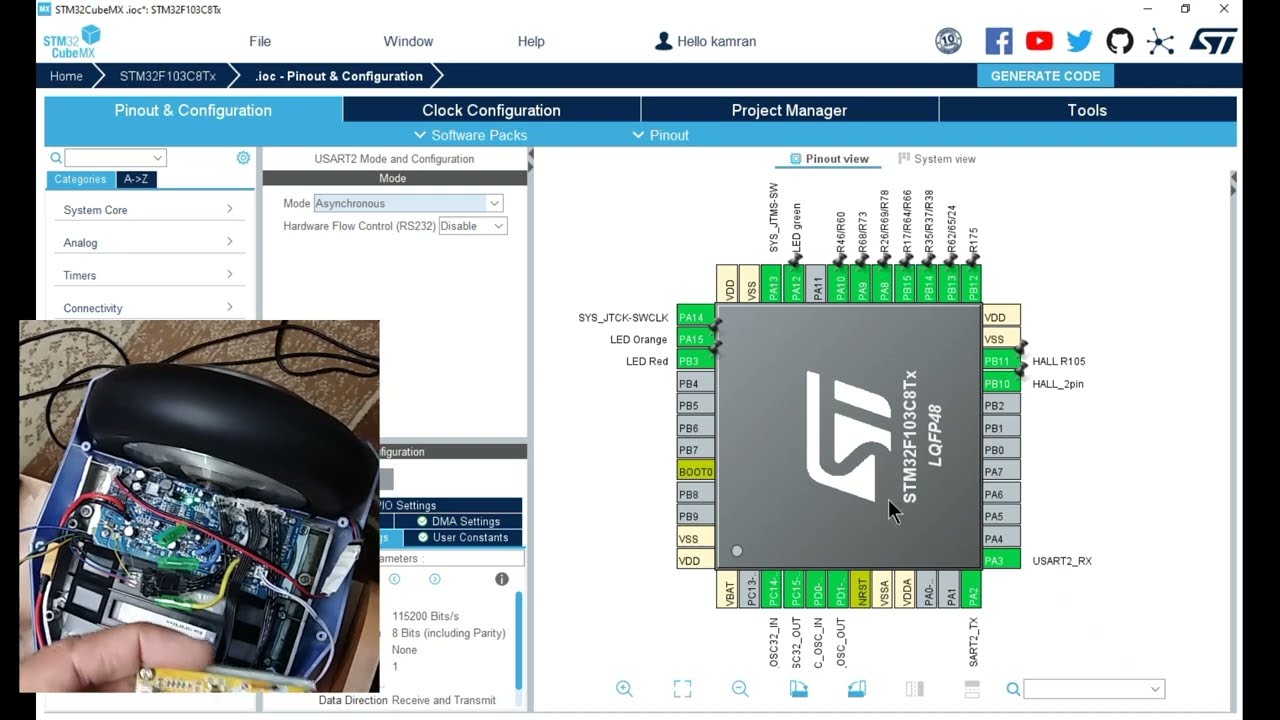Click the ST logo in header
This screenshot has width=1280, height=720.
(x=1213, y=41)
